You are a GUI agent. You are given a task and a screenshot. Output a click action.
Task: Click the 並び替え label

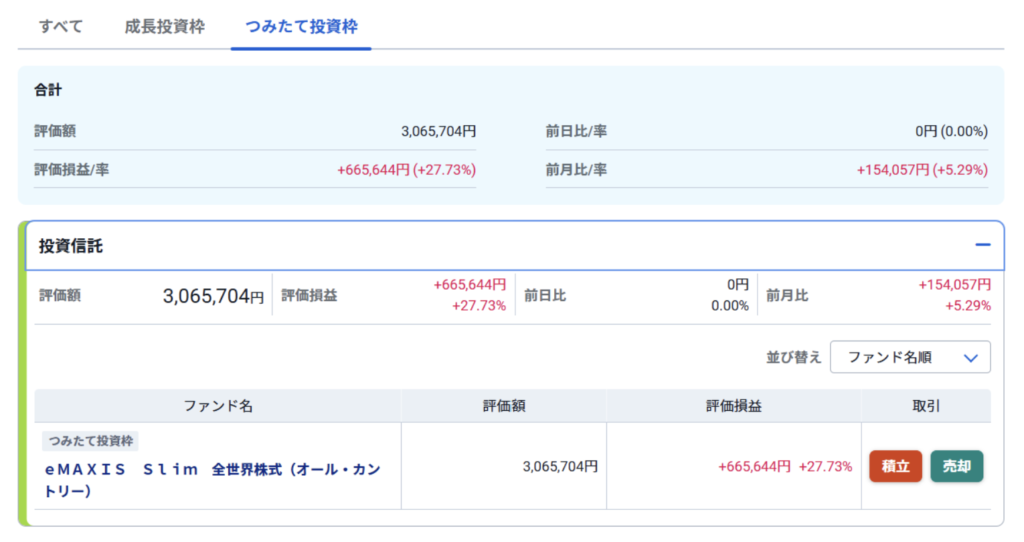[793, 357]
